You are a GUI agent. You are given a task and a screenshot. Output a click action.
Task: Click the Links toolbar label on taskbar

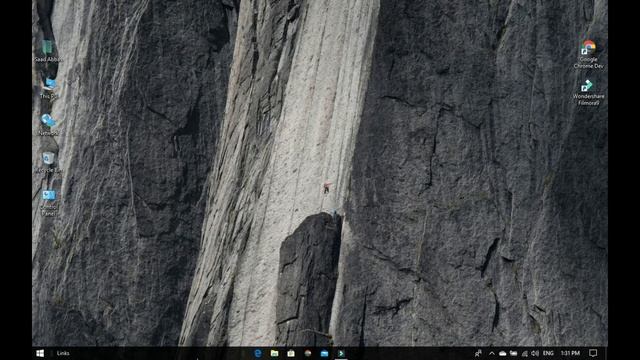click(63, 353)
